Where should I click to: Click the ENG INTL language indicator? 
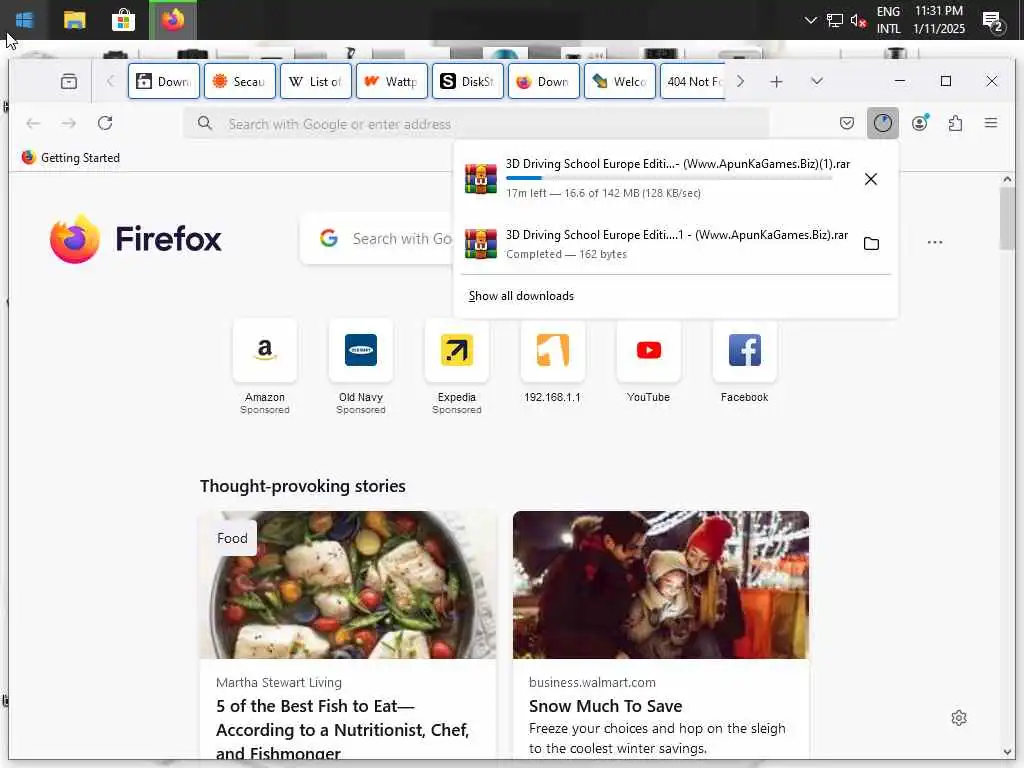pos(888,20)
